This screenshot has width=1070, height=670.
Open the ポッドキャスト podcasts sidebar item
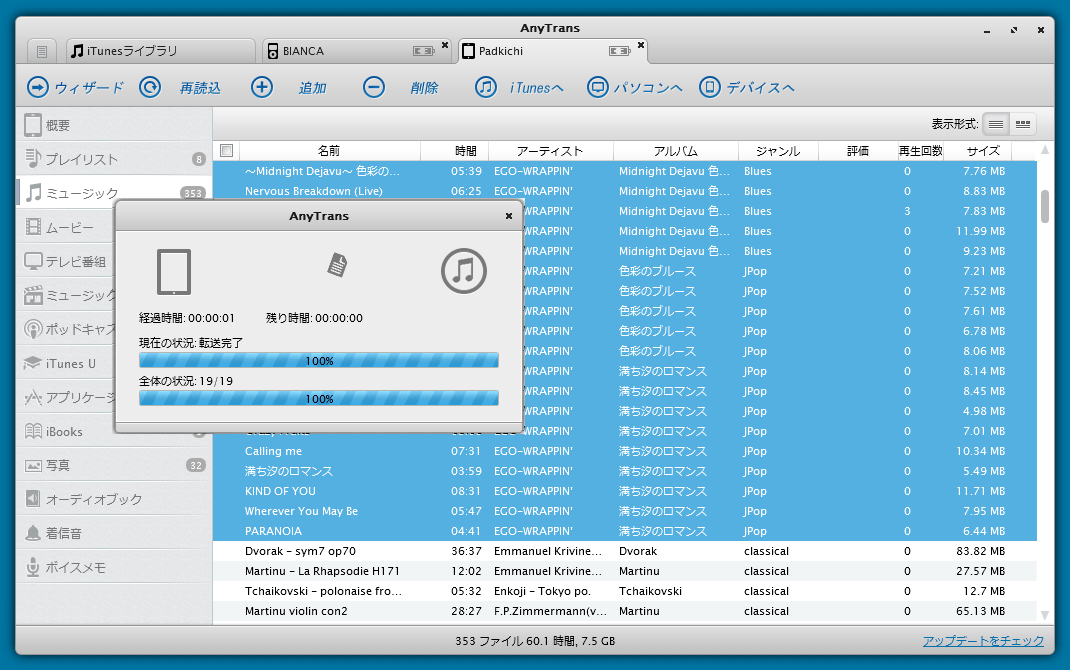click(66, 330)
